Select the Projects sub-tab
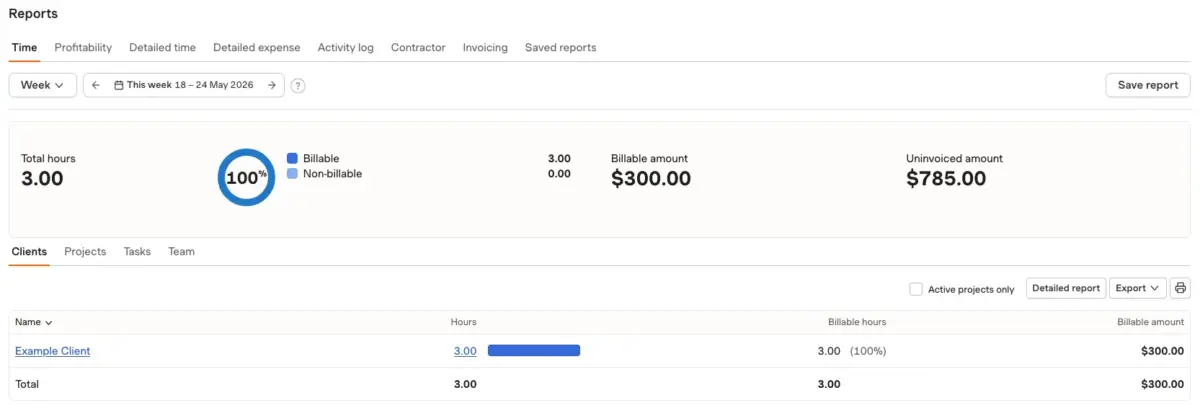This screenshot has height=416, width=1200. (85, 251)
